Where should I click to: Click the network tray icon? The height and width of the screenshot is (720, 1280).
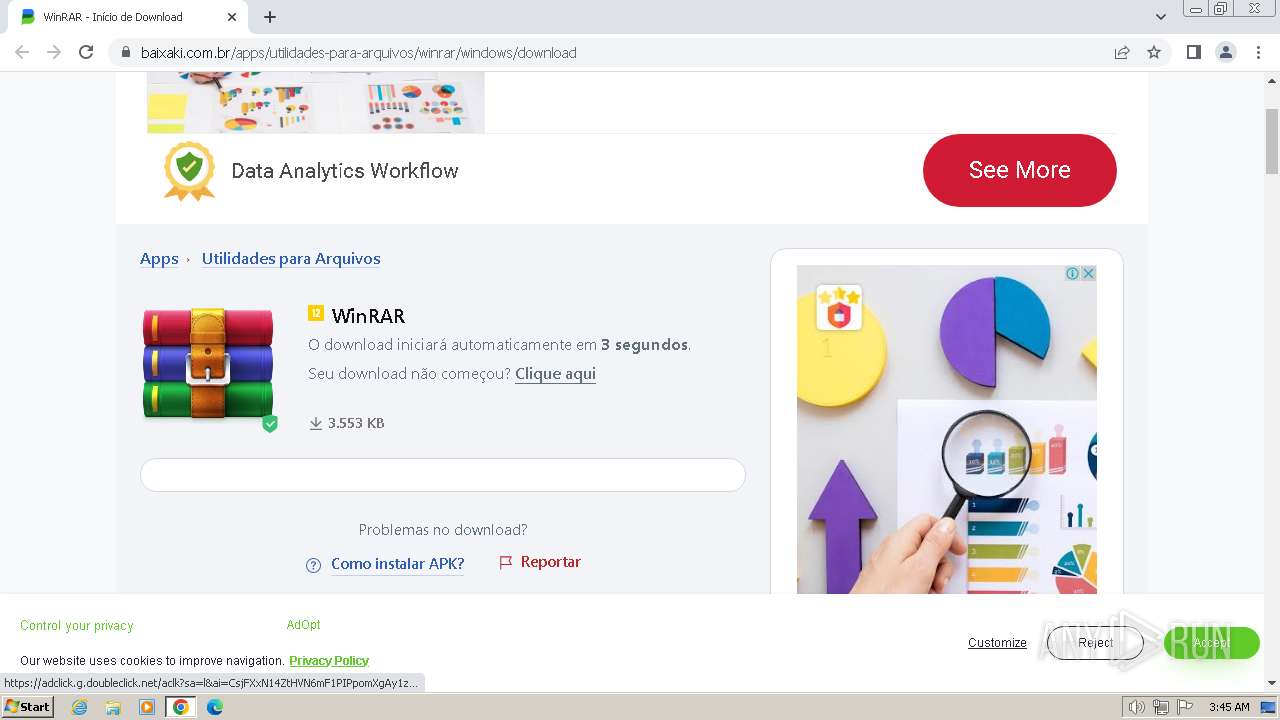coord(1160,707)
